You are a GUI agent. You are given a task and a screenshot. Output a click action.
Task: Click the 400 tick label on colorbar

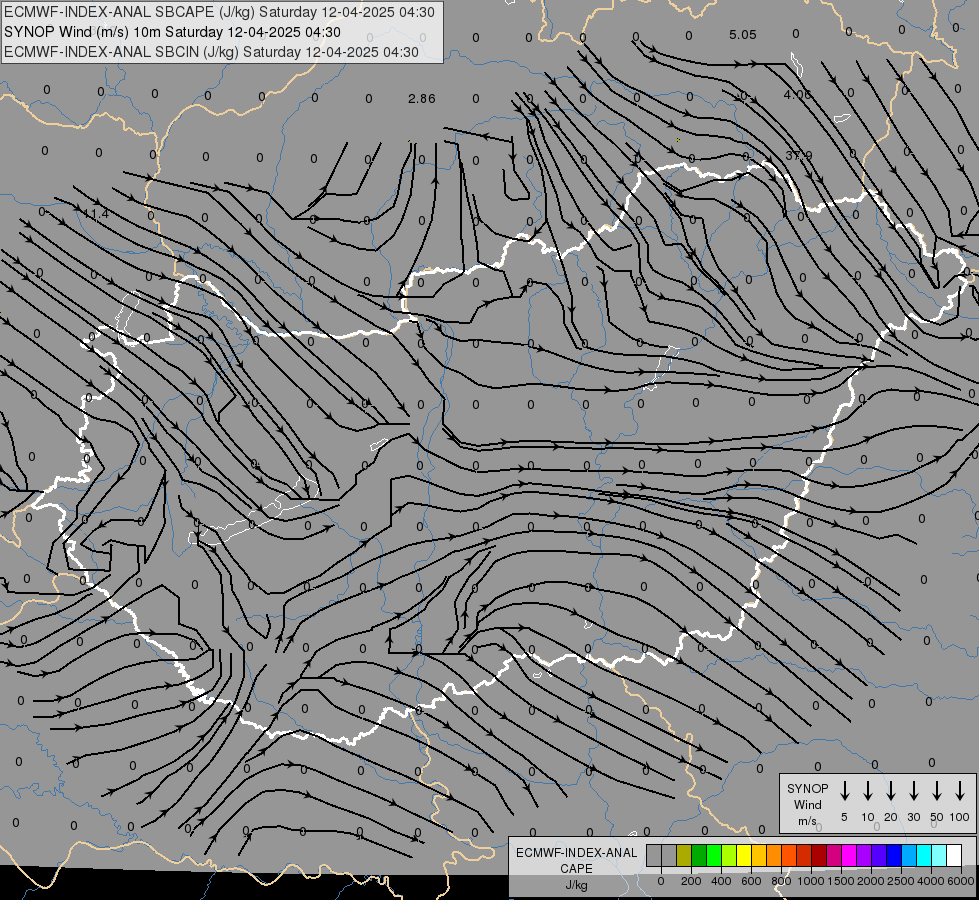(x=721, y=881)
